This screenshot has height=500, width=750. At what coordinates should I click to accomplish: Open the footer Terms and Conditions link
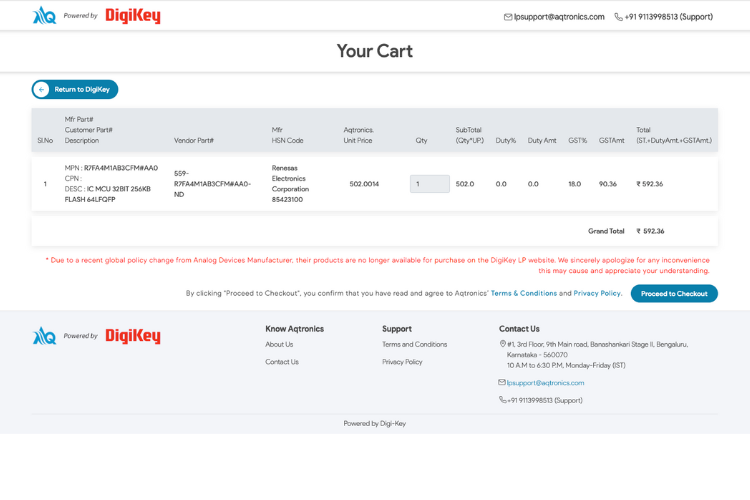coord(415,344)
